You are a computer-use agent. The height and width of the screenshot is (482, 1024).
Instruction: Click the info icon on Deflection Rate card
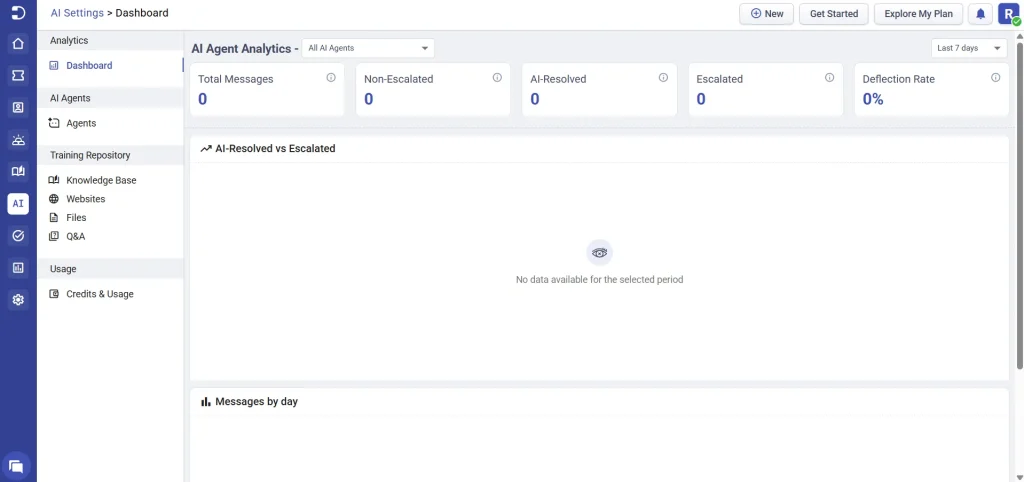click(995, 78)
